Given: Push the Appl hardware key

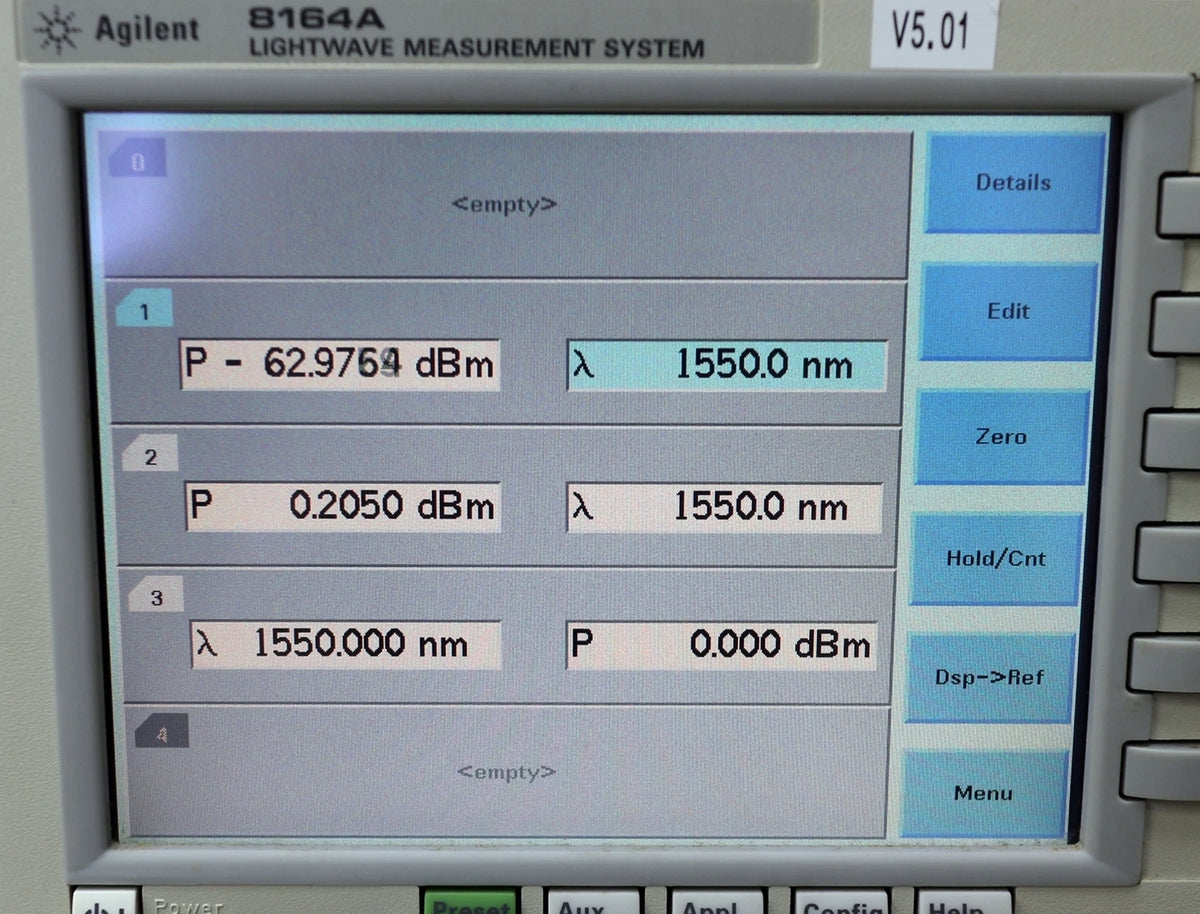Looking at the screenshot, I should coord(716,902).
